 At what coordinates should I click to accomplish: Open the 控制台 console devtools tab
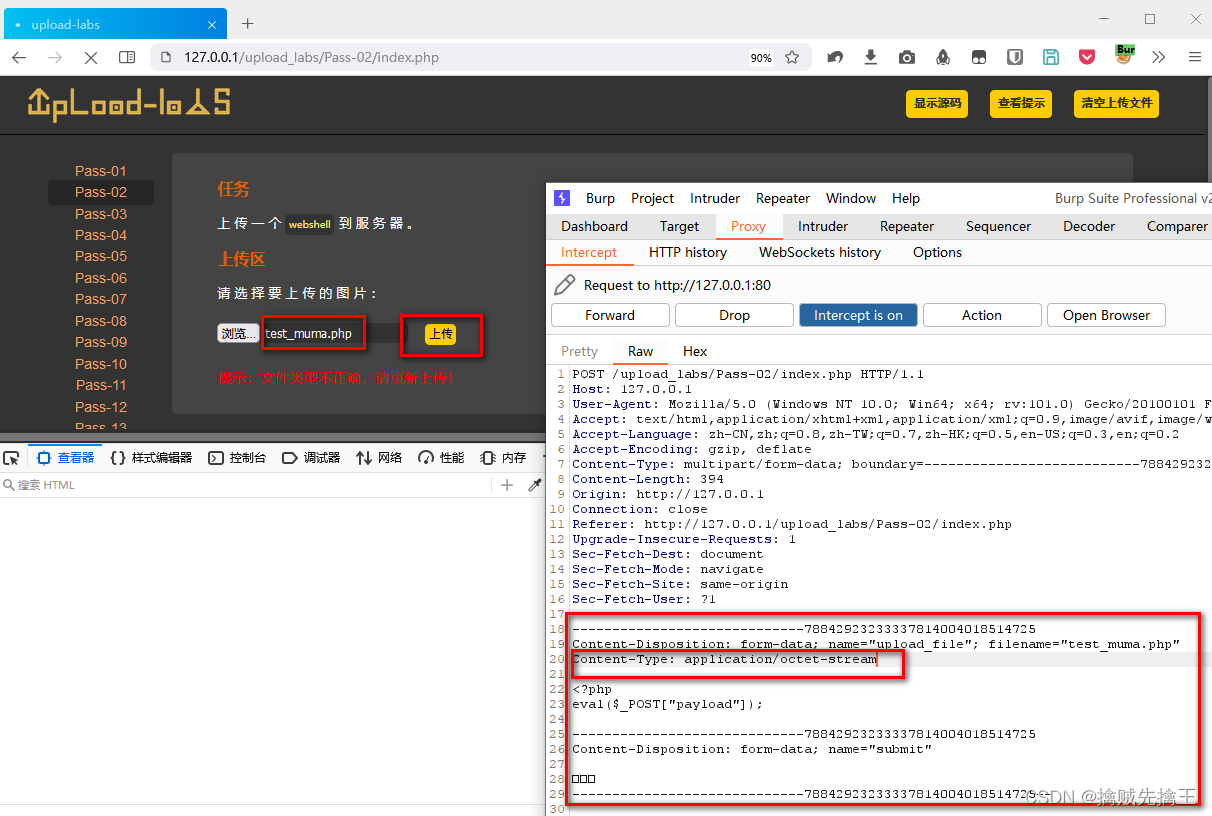tap(237, 458)
